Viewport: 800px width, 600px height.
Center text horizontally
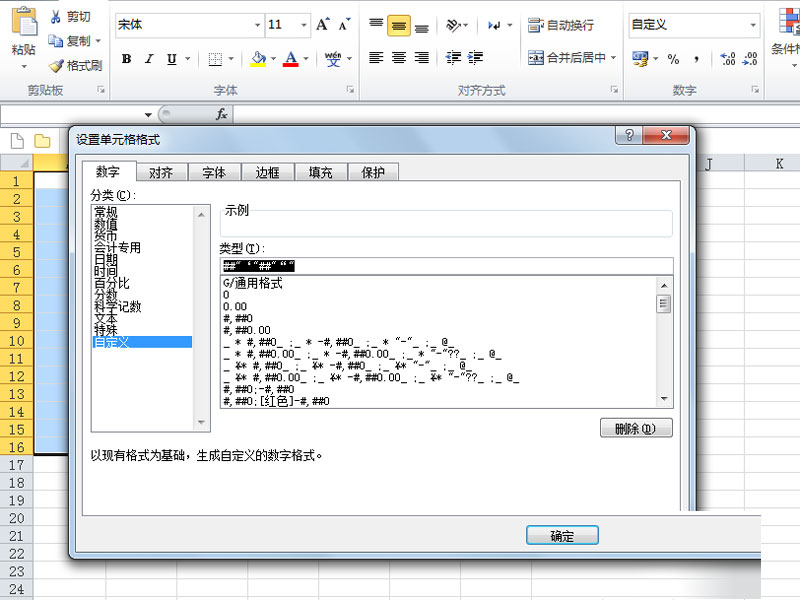pyautogui.click(x=399, y=58)
